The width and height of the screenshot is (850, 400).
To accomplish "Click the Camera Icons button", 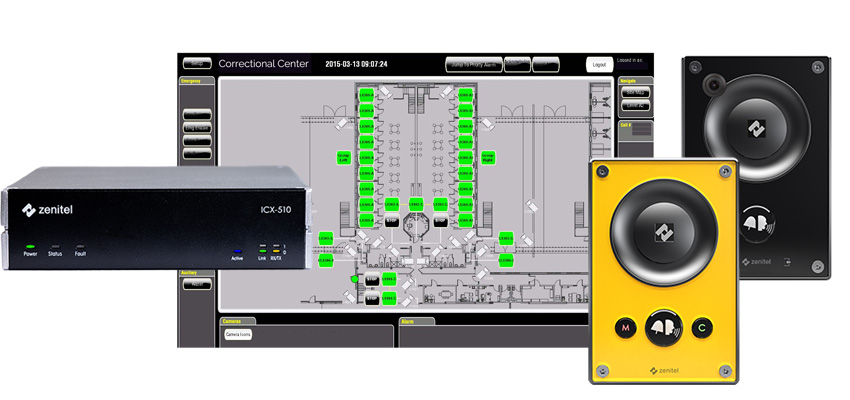I will coord(238,333).
